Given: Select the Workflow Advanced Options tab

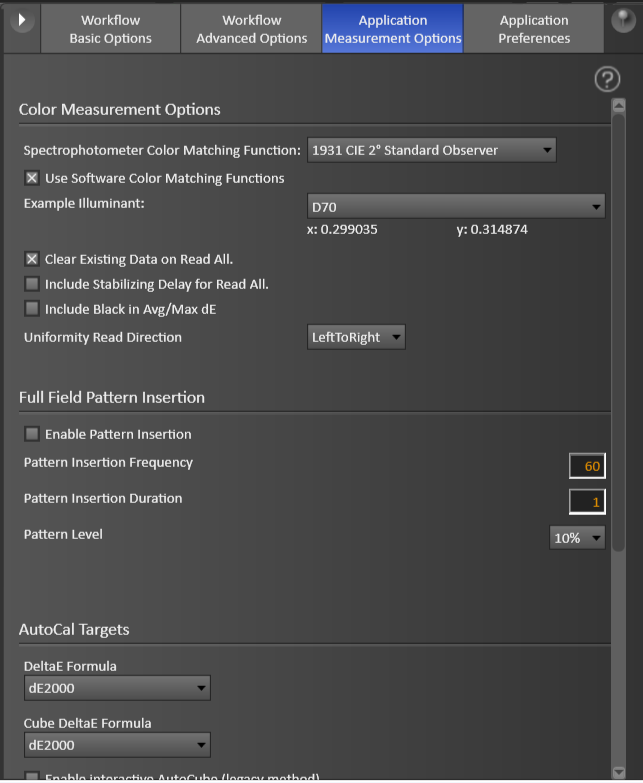Looking at the screenshot, I should [251, 29].
